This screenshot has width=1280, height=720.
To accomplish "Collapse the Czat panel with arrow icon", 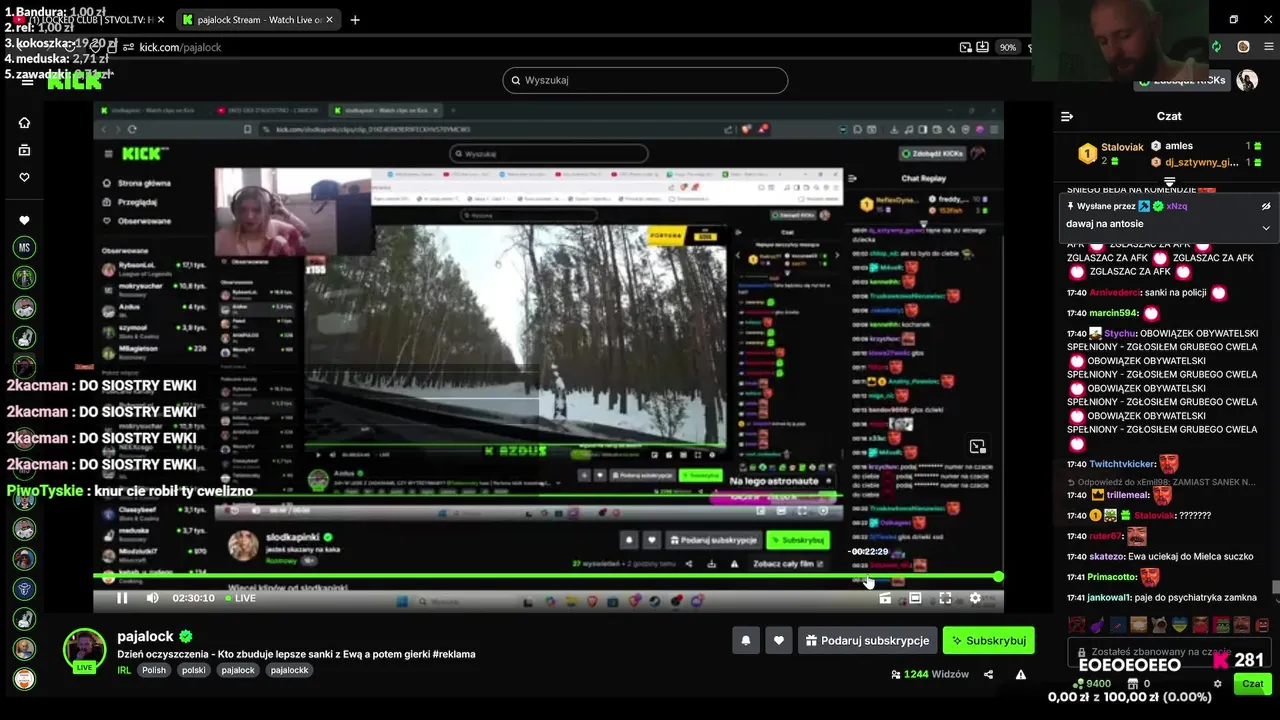I will (1067, 116).
